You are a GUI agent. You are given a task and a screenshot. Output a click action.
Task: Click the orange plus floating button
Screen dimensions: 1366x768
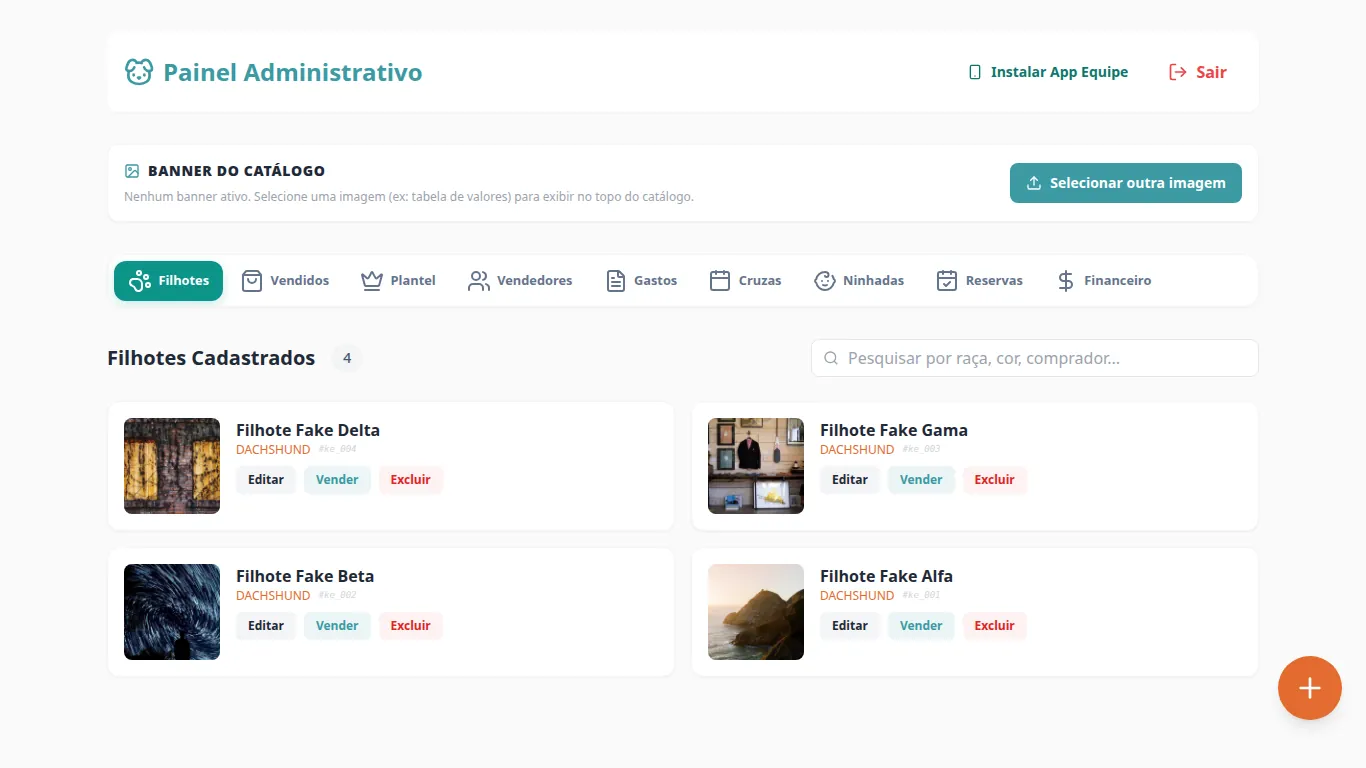click(x=1310, y=688)
